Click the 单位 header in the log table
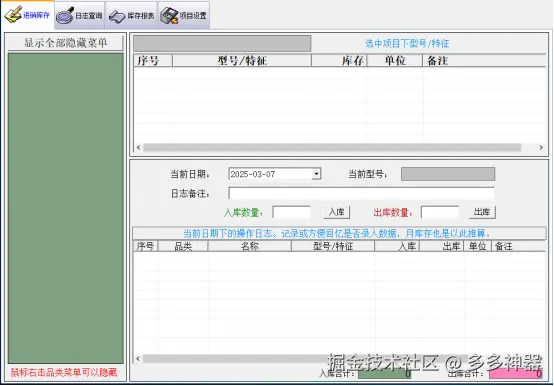554x386 pixels. point(478,246)
